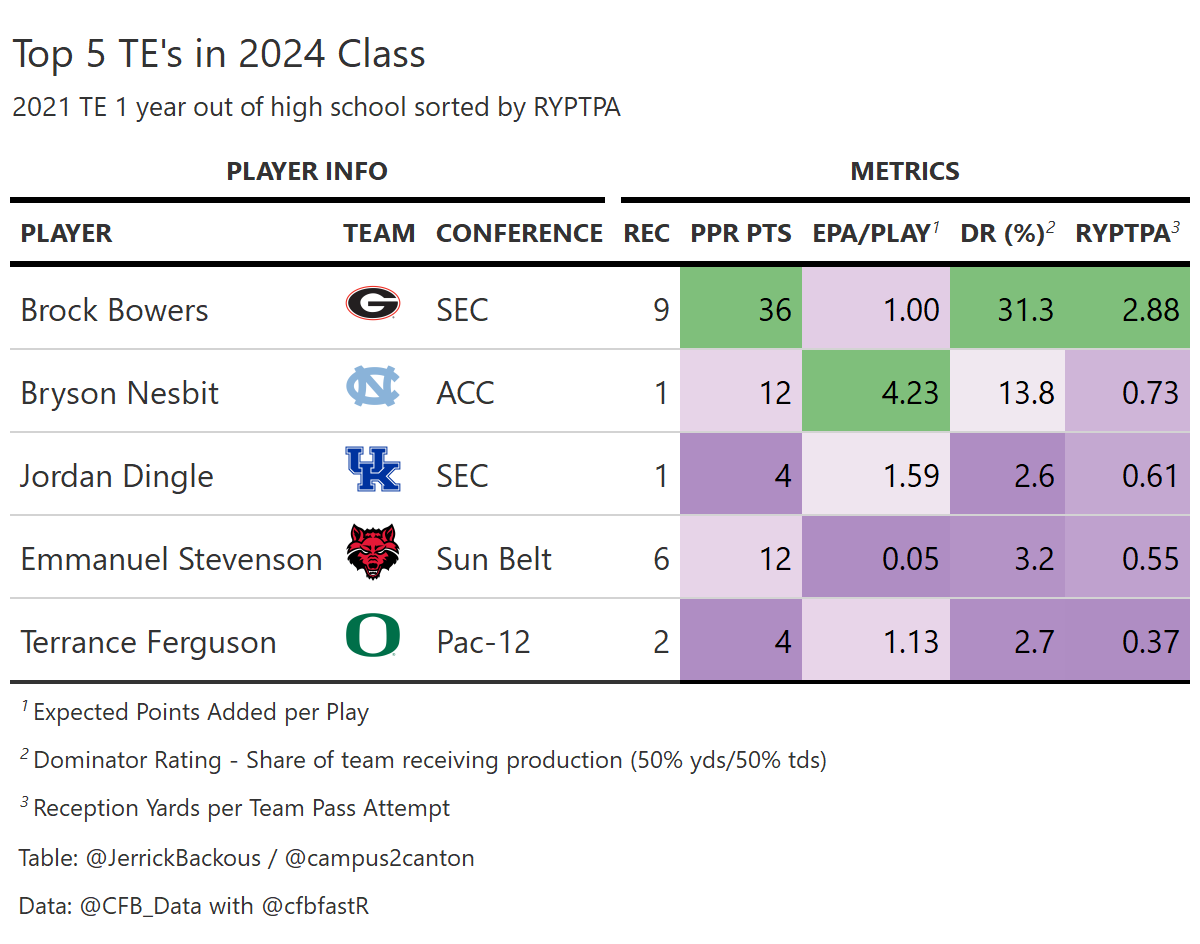Click the North Carolina Tar Heels logo
This screenshot has height=944, width=1200.
coord(373,387)
